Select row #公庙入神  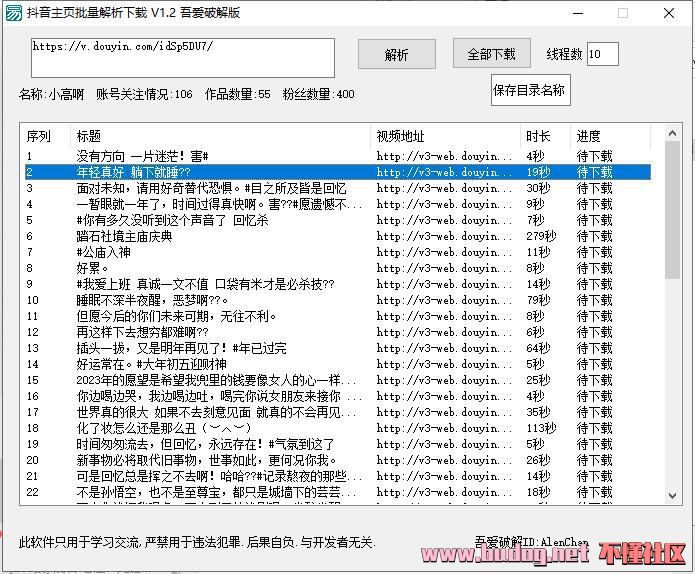pyautogui.click(x=338, y=252)
